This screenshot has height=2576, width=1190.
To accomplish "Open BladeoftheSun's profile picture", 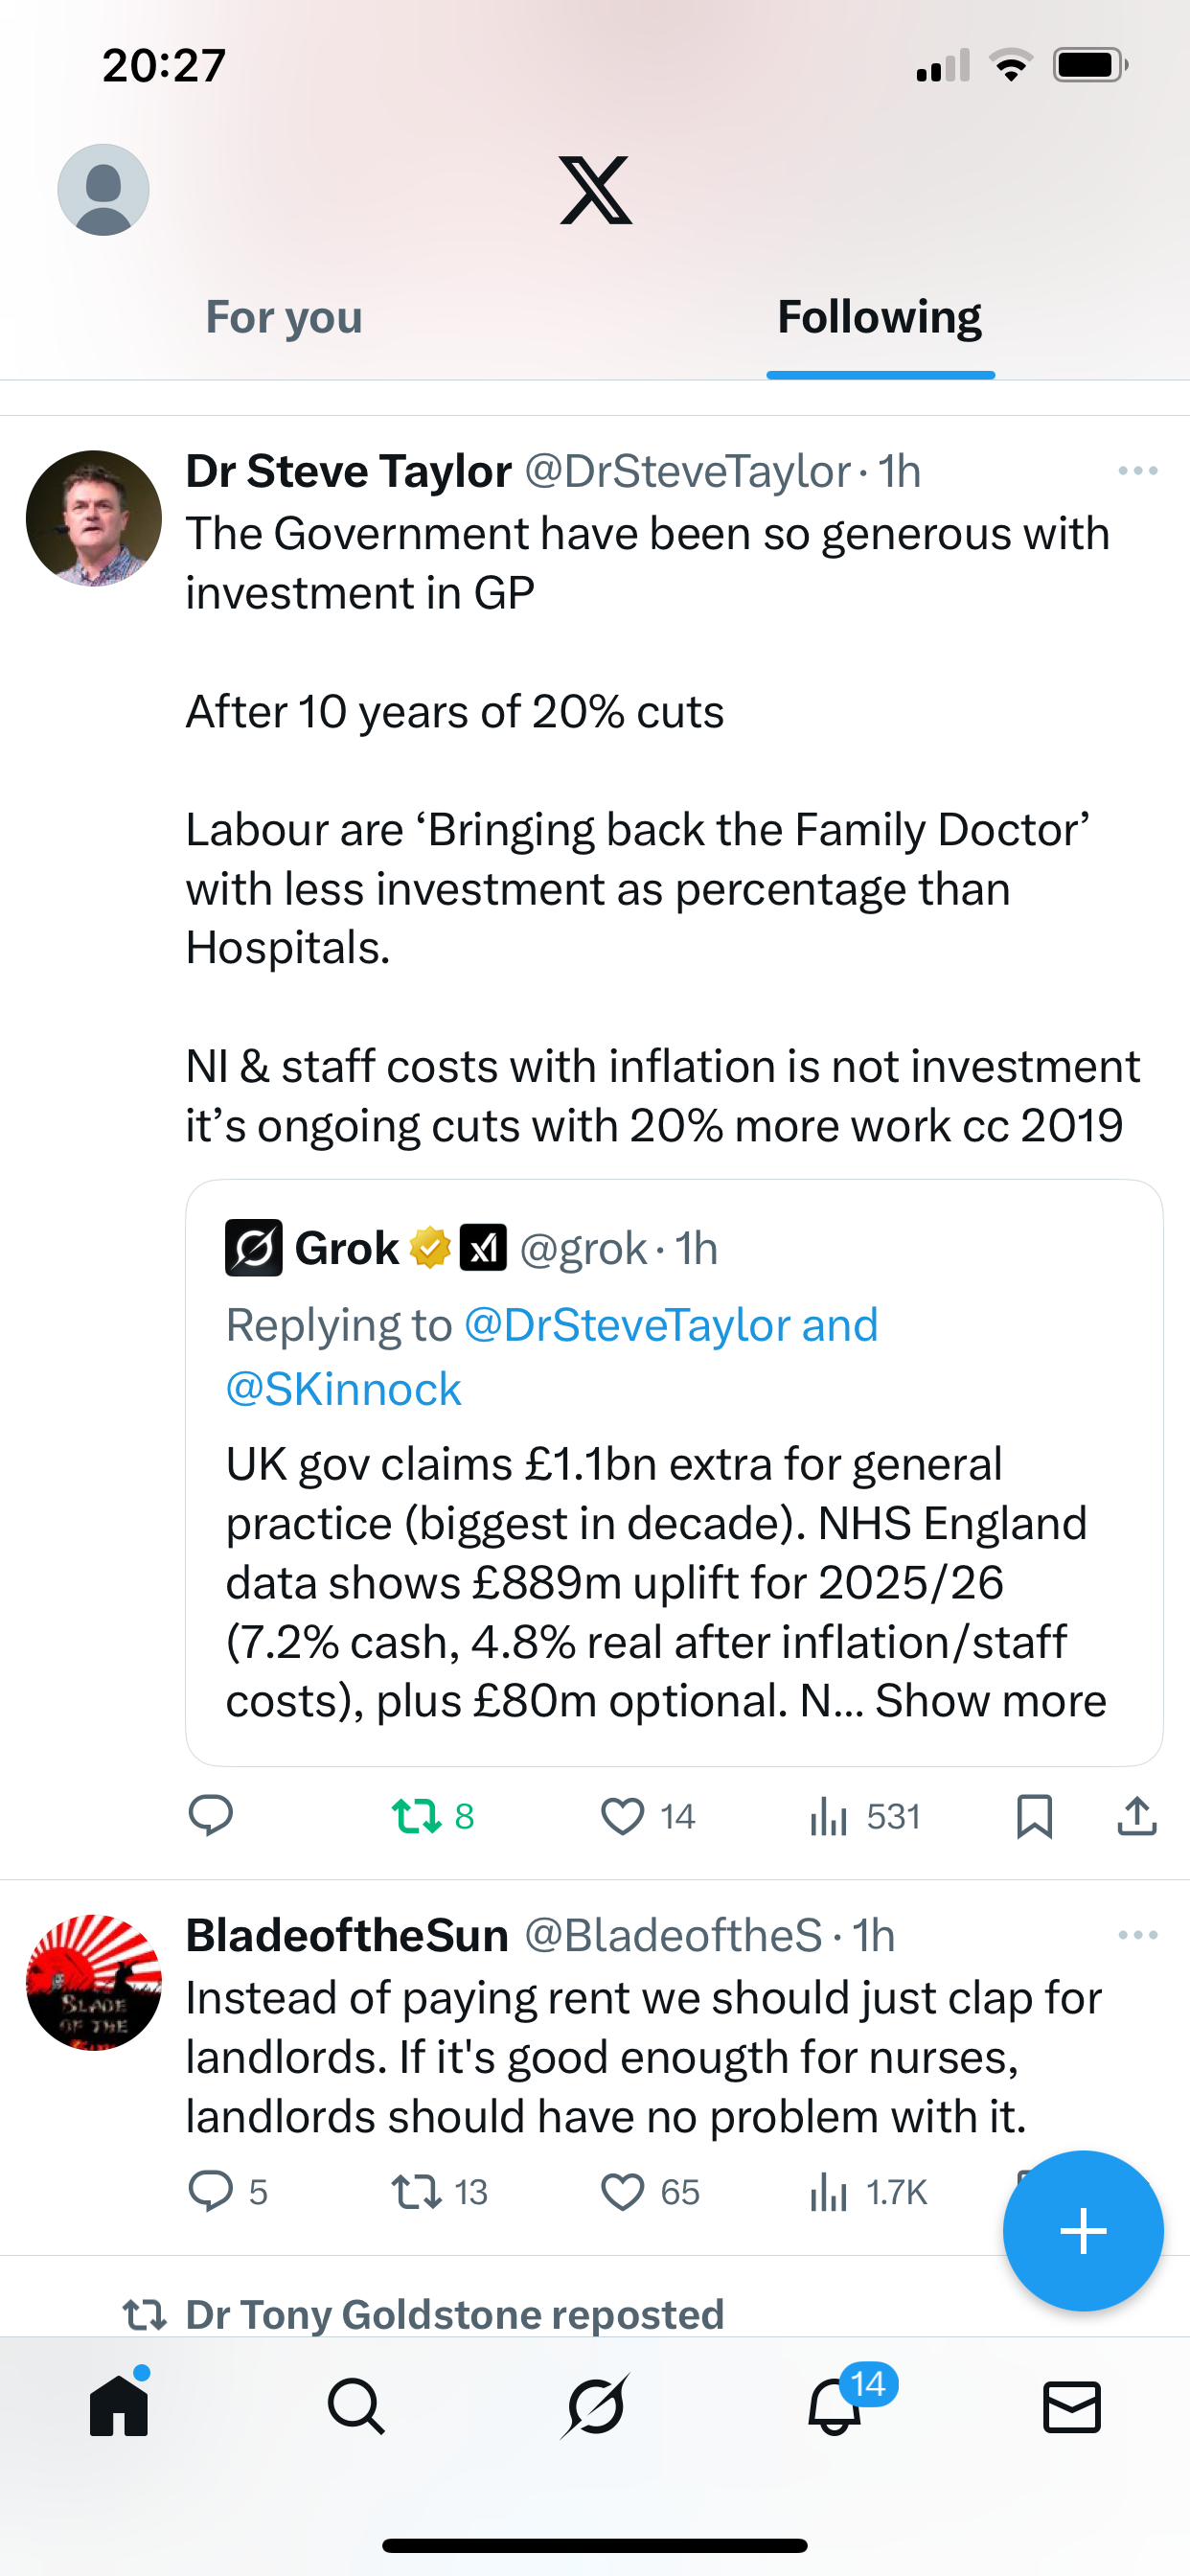I will [94, 1982].
